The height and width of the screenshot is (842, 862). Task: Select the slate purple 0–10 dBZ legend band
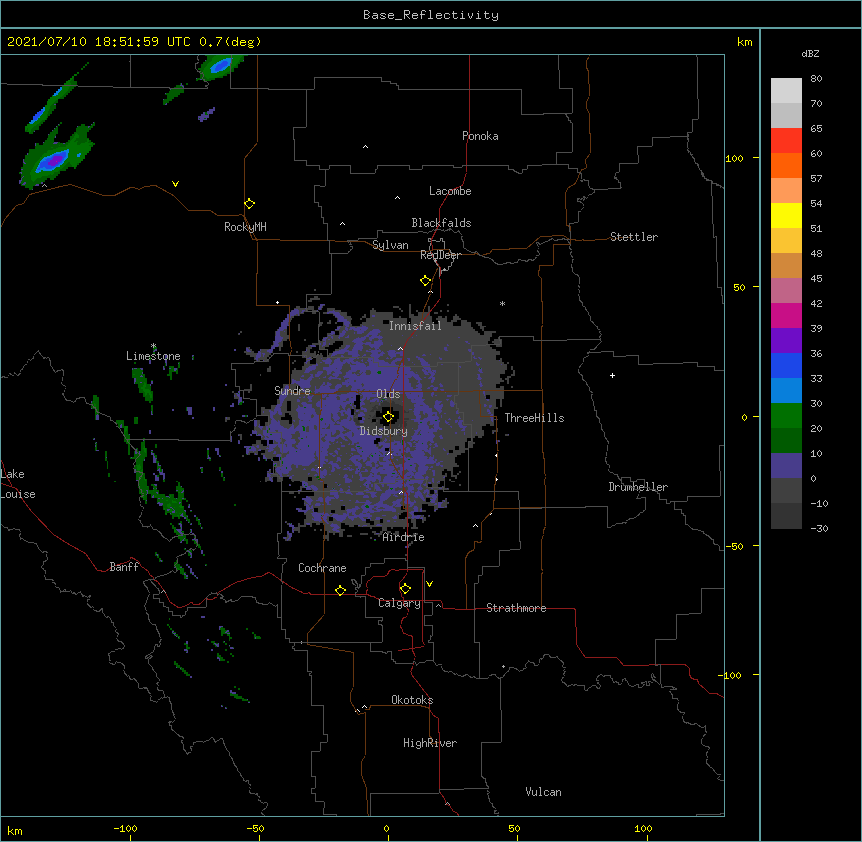pos(786,466)
